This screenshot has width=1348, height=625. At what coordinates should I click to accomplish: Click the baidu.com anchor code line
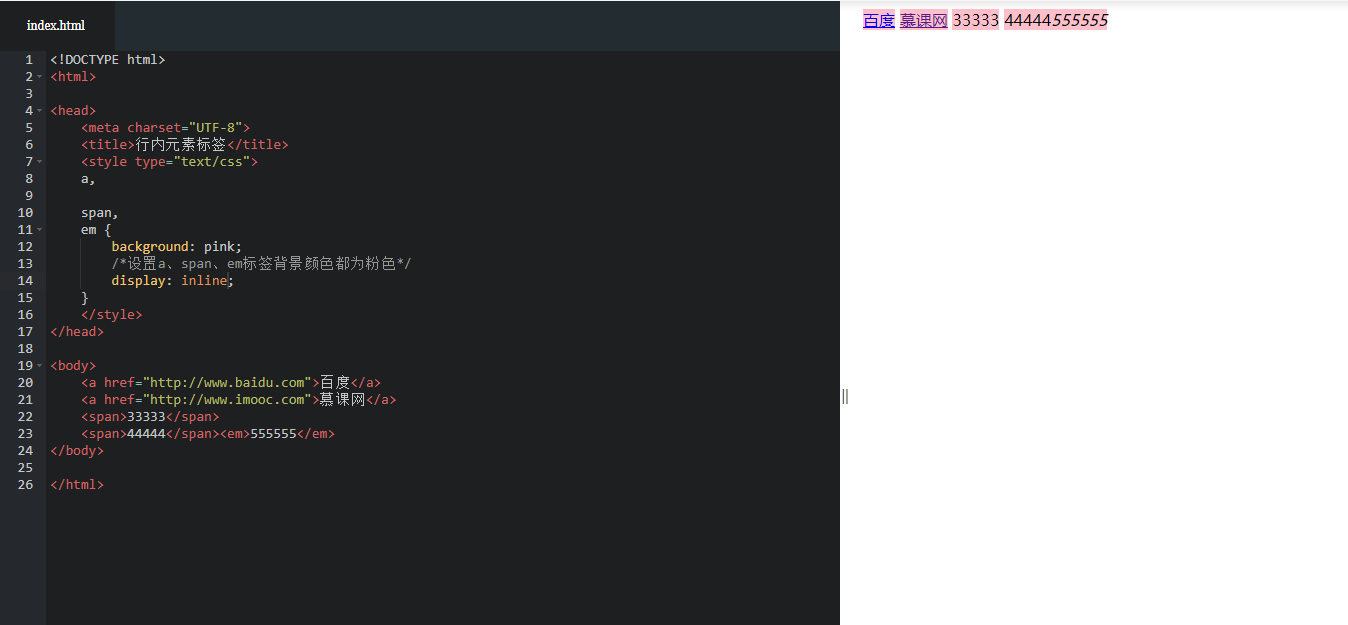click(231, 383)
